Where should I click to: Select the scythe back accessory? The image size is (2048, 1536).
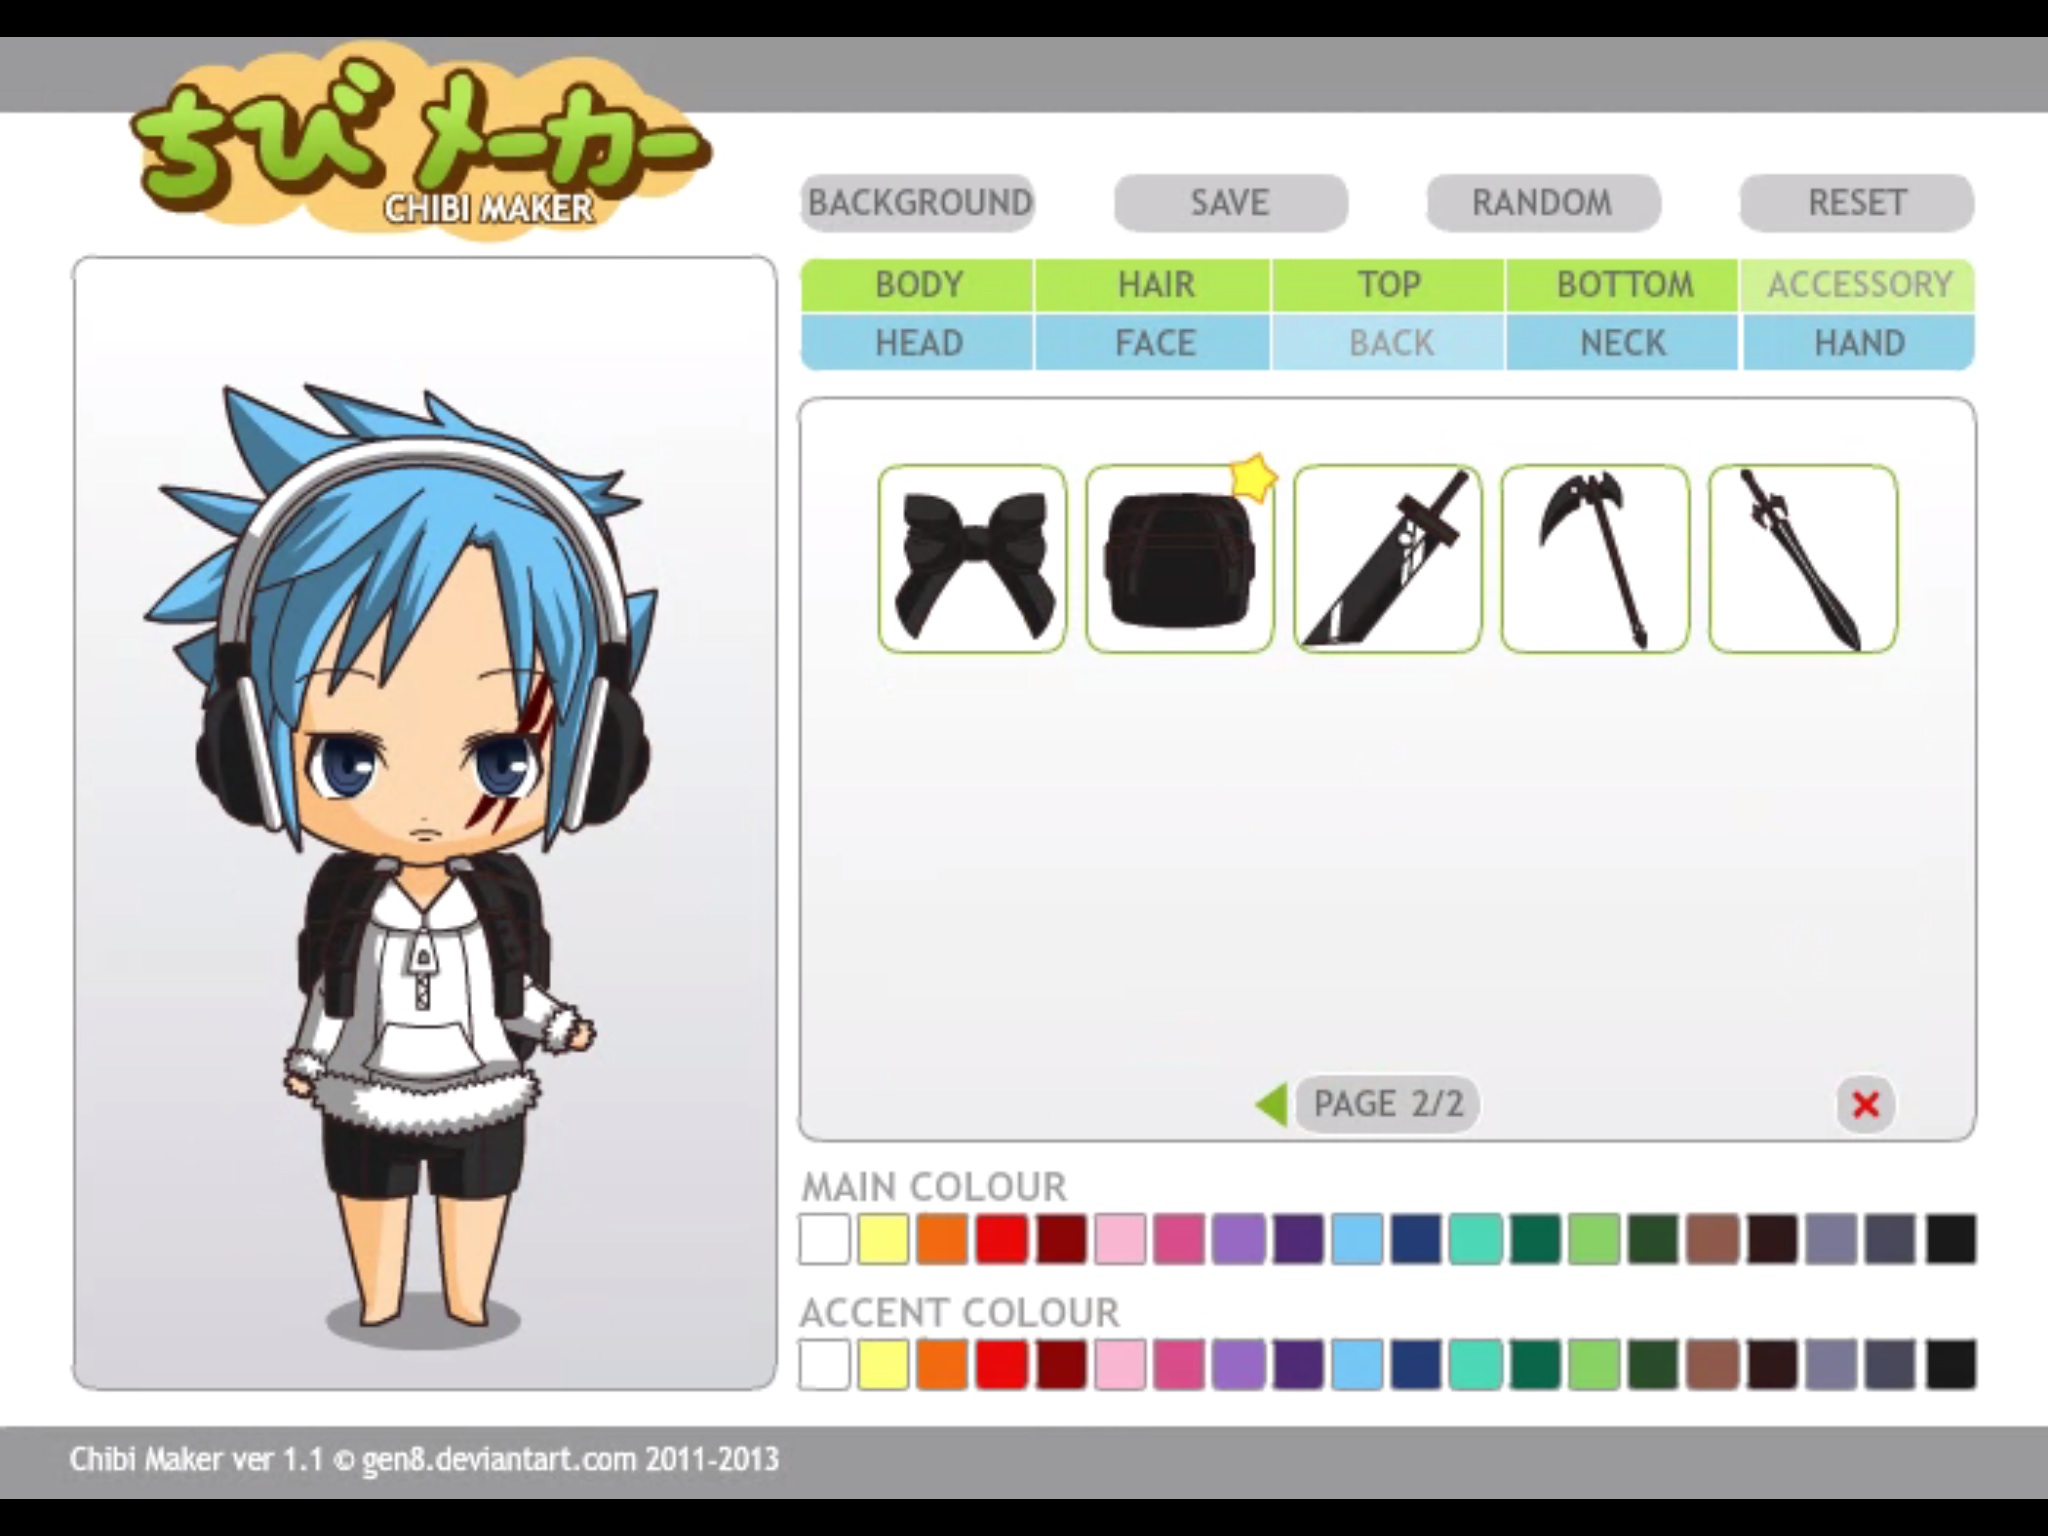[x=1595, y=559]
